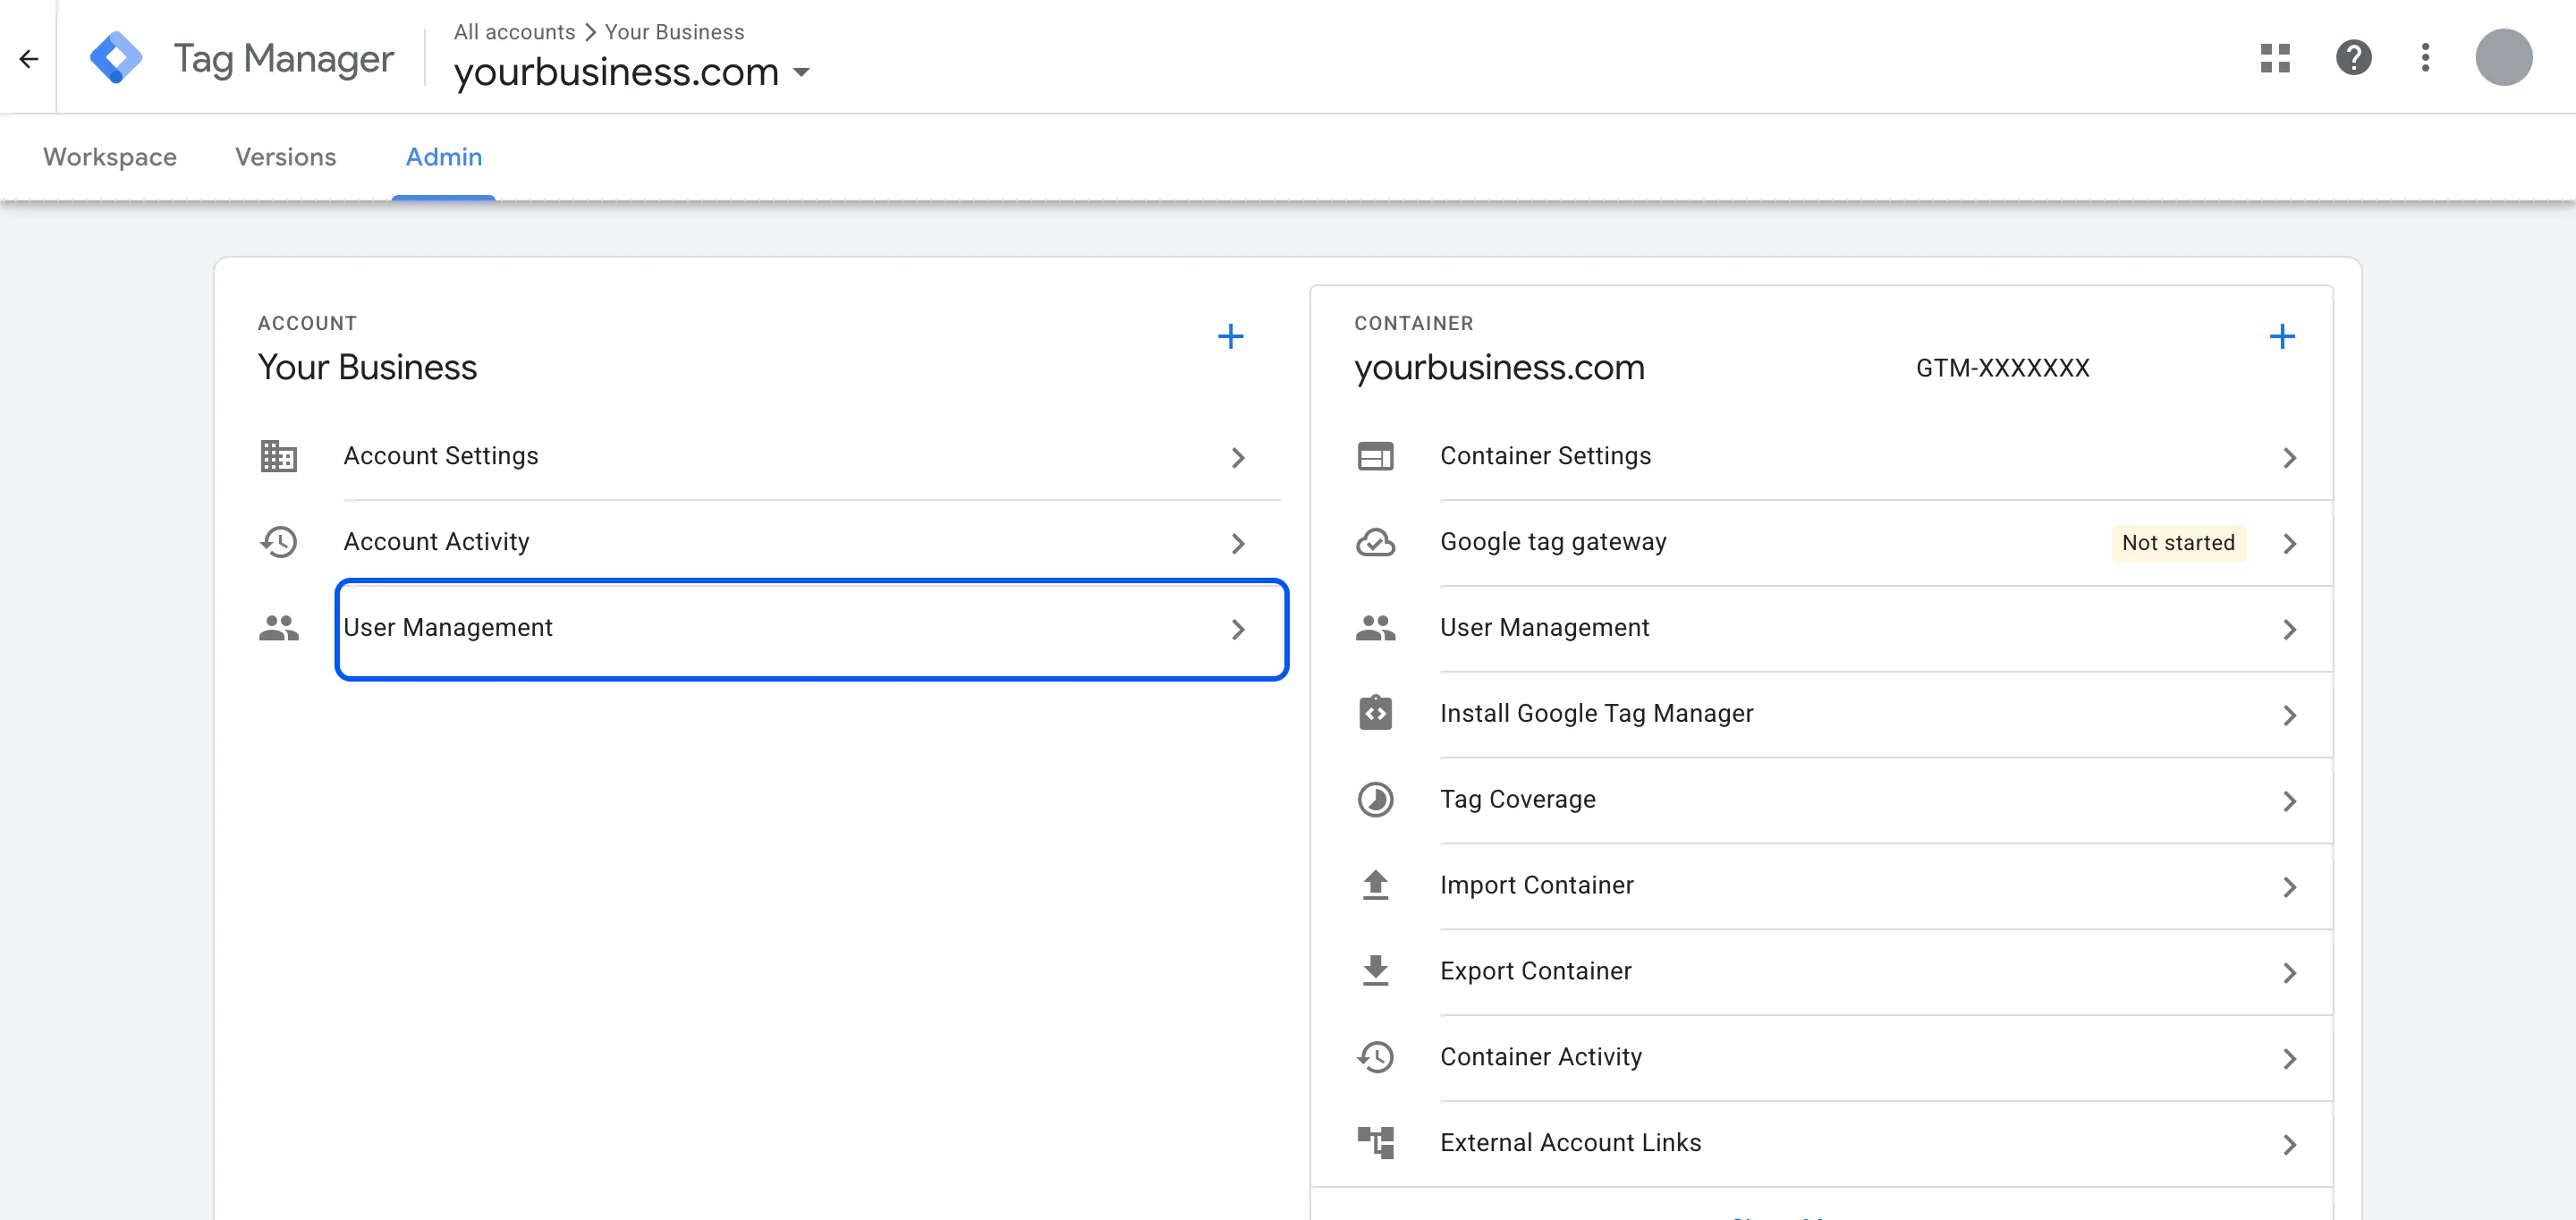
Task: Open container-level User Management row
Action: pos(1885,629)
